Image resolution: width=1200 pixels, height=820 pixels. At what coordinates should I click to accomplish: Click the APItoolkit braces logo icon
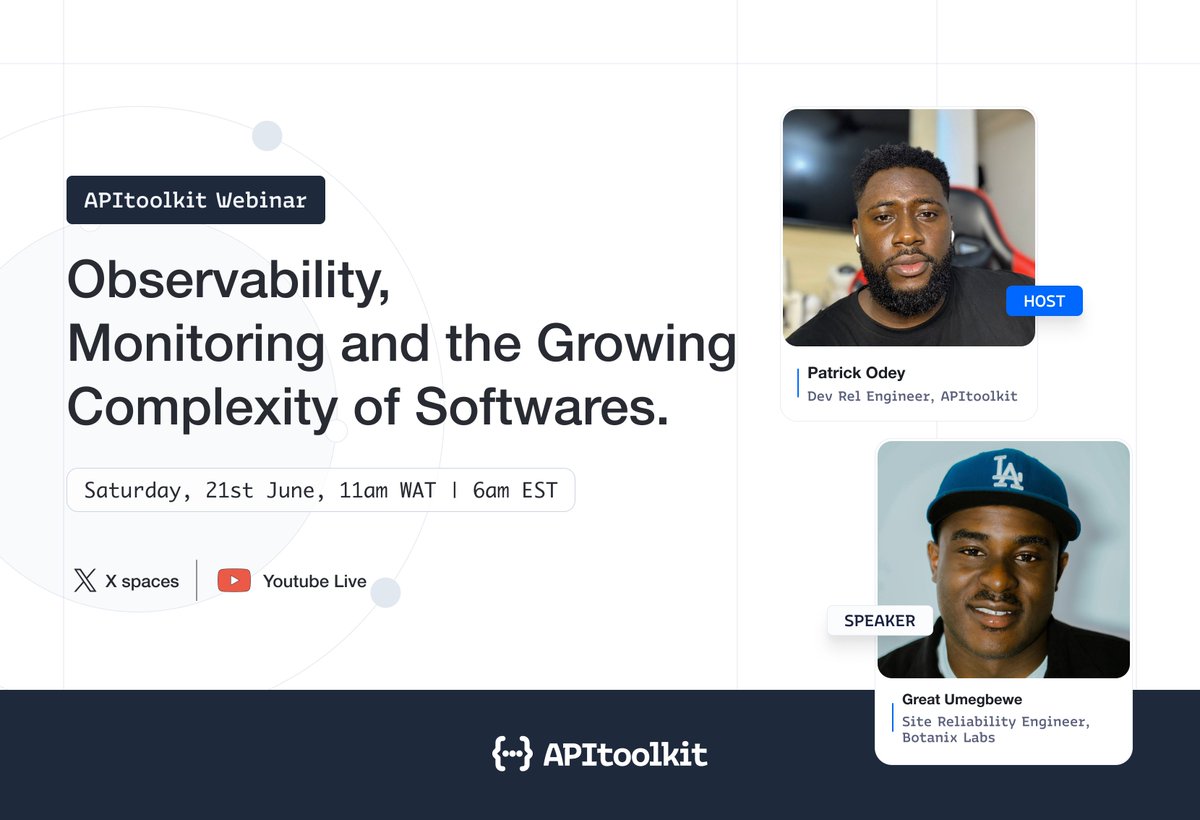(x=511, y=754)
